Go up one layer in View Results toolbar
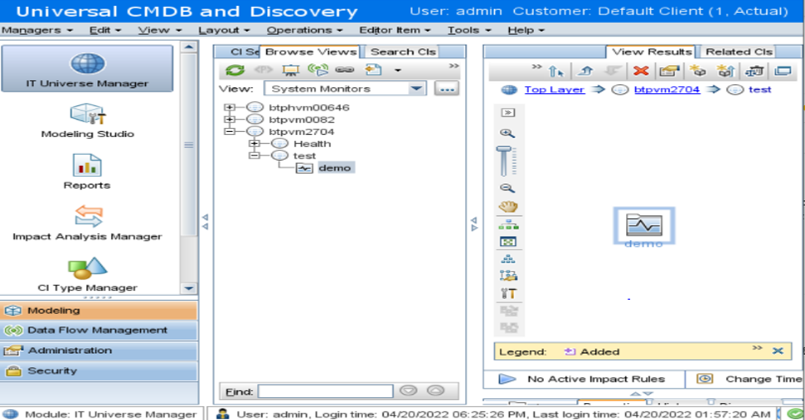 point(585,71)
